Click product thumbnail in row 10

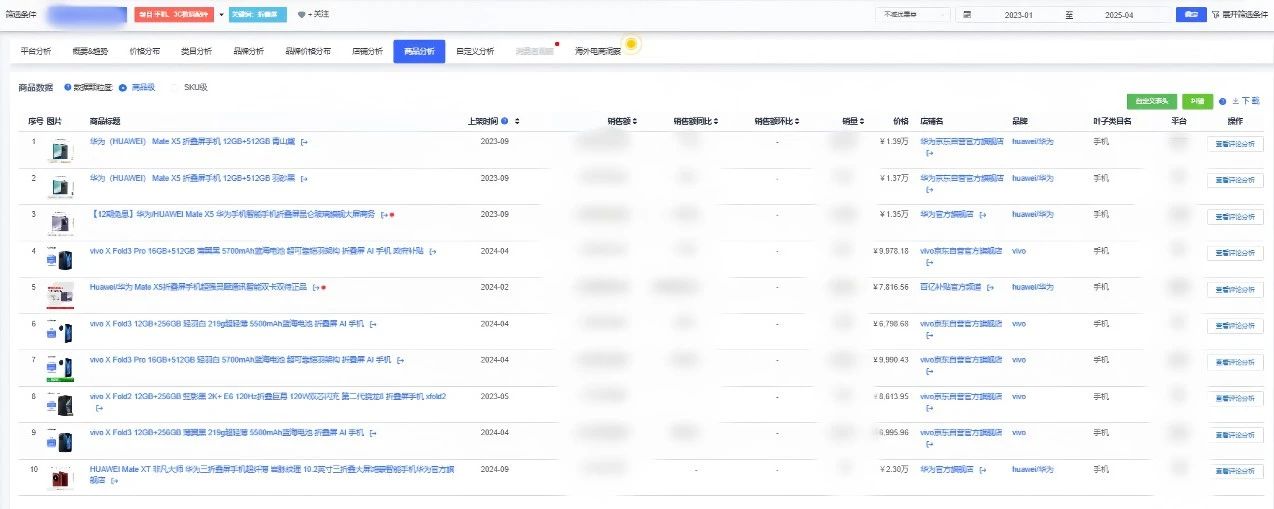61,478
